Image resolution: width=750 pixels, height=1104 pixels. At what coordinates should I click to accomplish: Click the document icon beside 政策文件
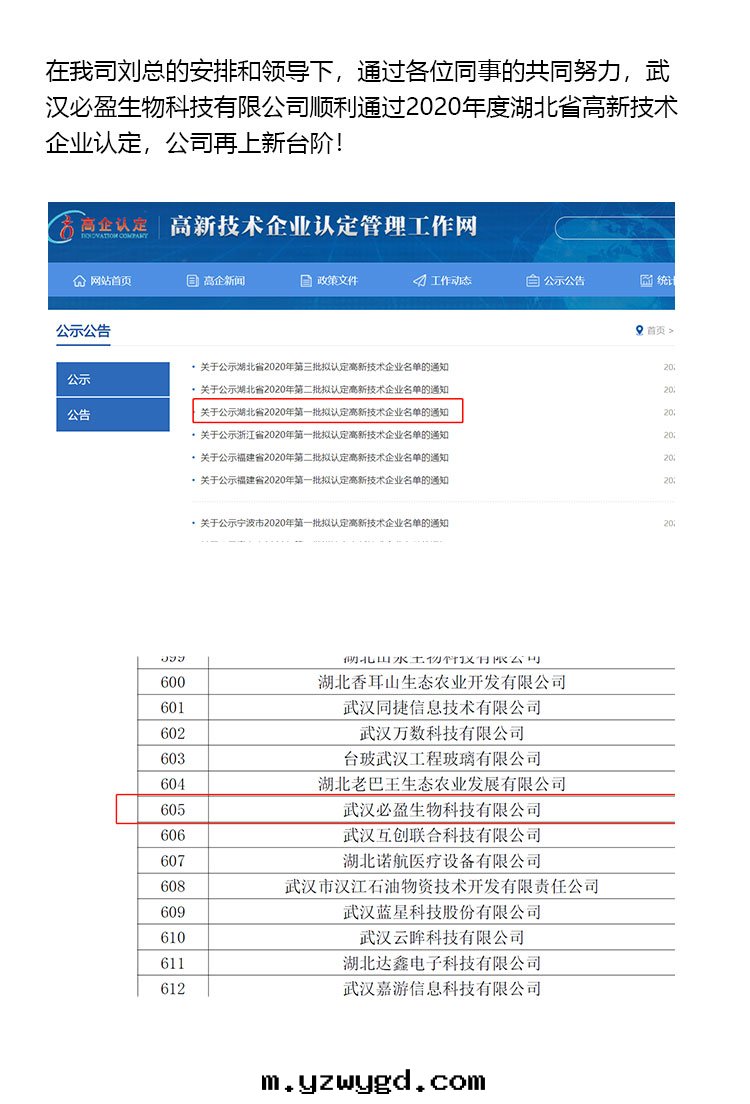click(306, 281)
